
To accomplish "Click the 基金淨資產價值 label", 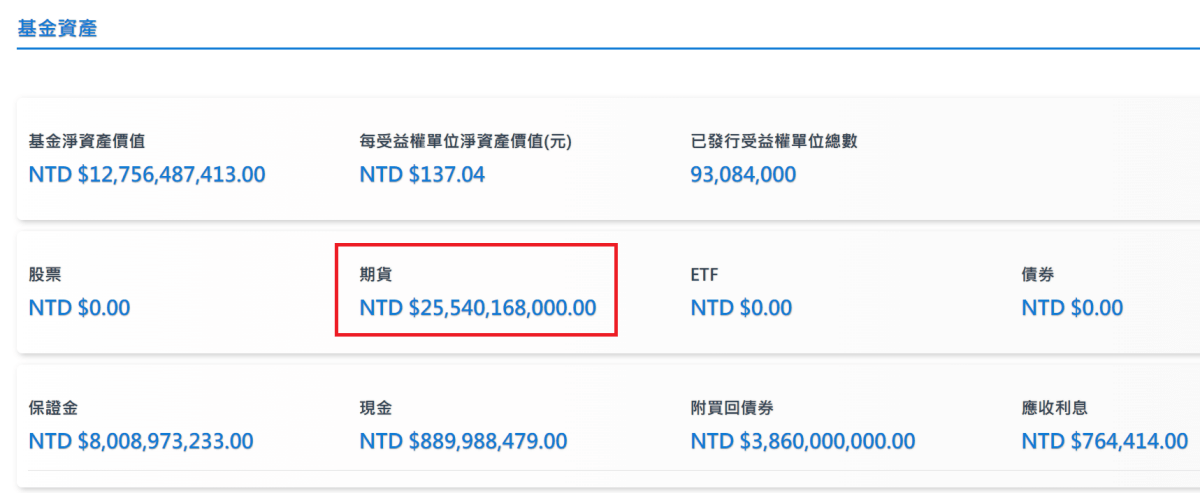I will [x=87, y=141].
